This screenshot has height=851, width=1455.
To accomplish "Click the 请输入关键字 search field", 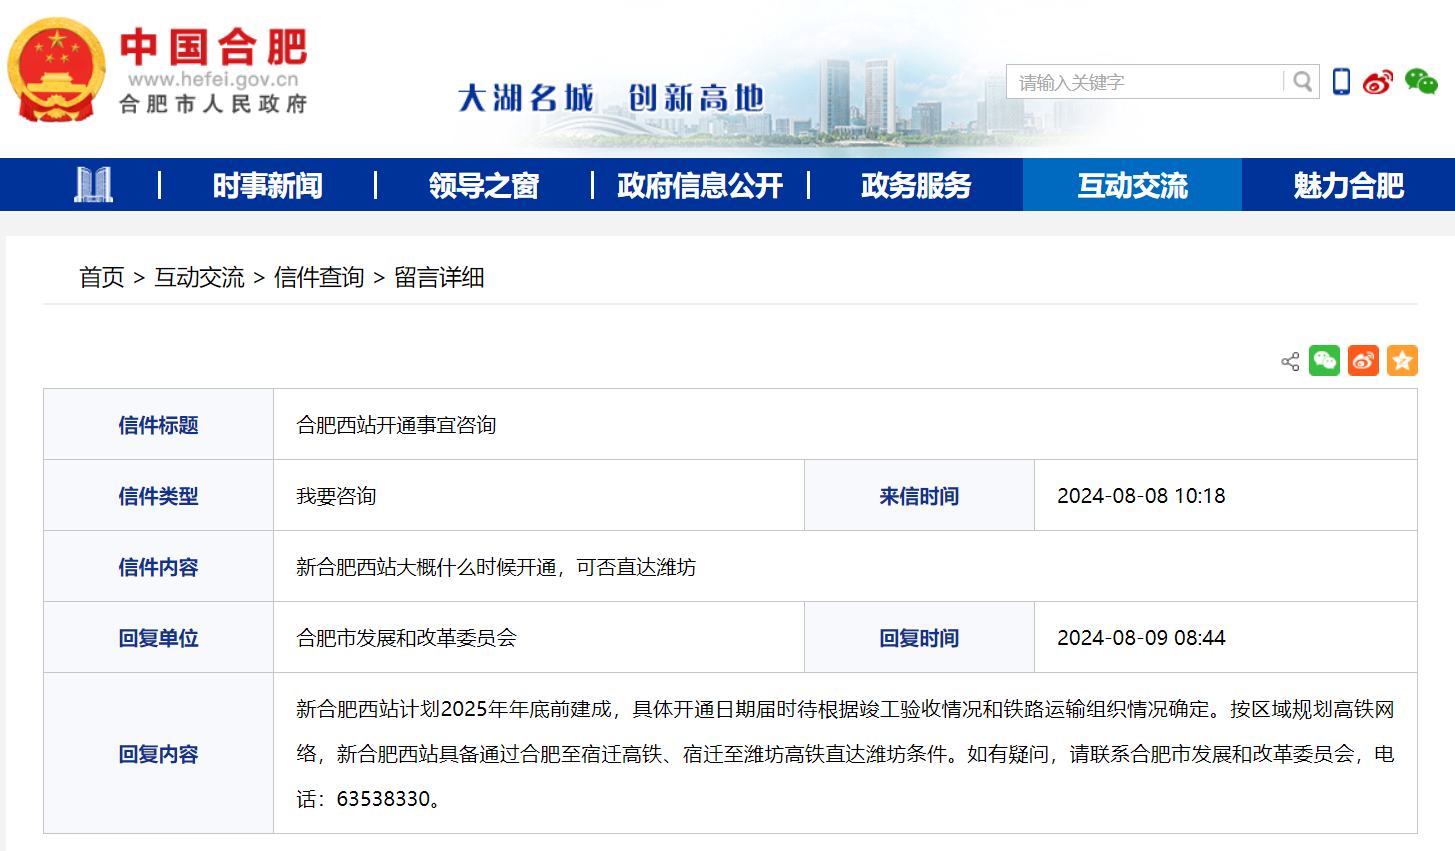I will (1146, 82).
